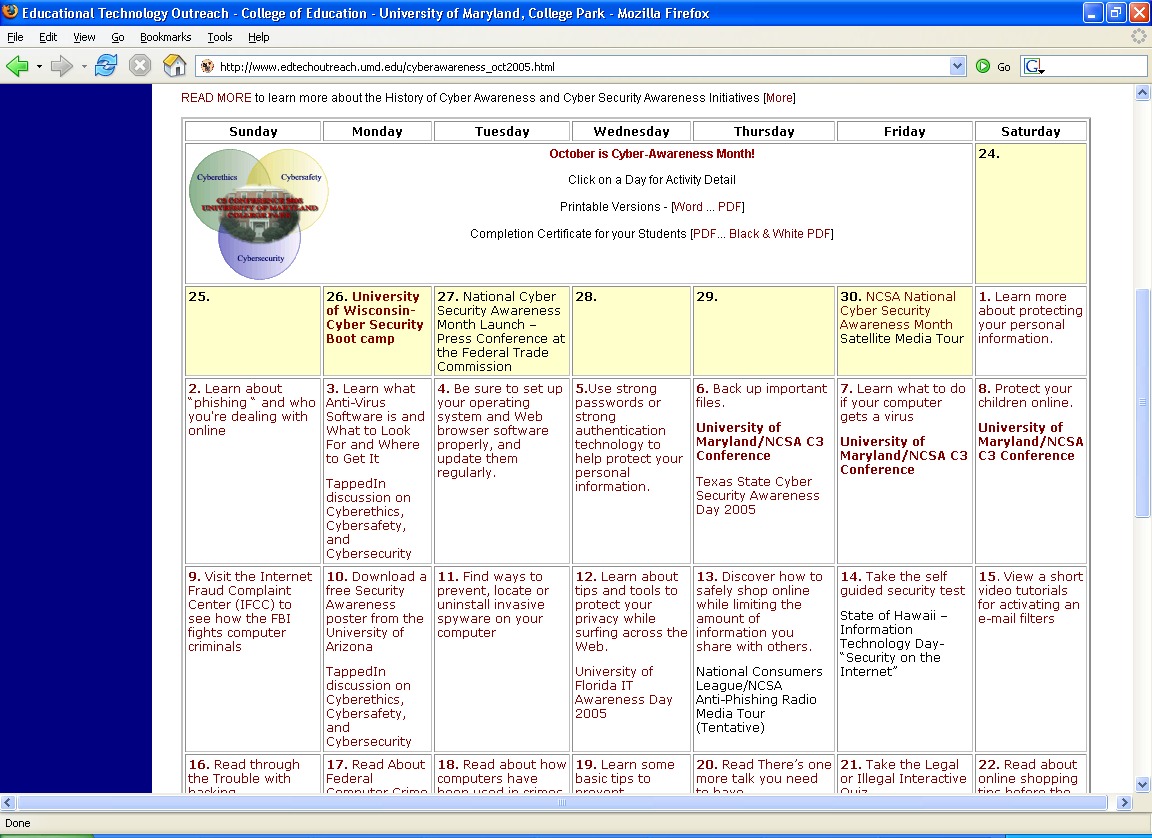Open day 8 Protect your children online link
1152x838 pixels.
1025,395
